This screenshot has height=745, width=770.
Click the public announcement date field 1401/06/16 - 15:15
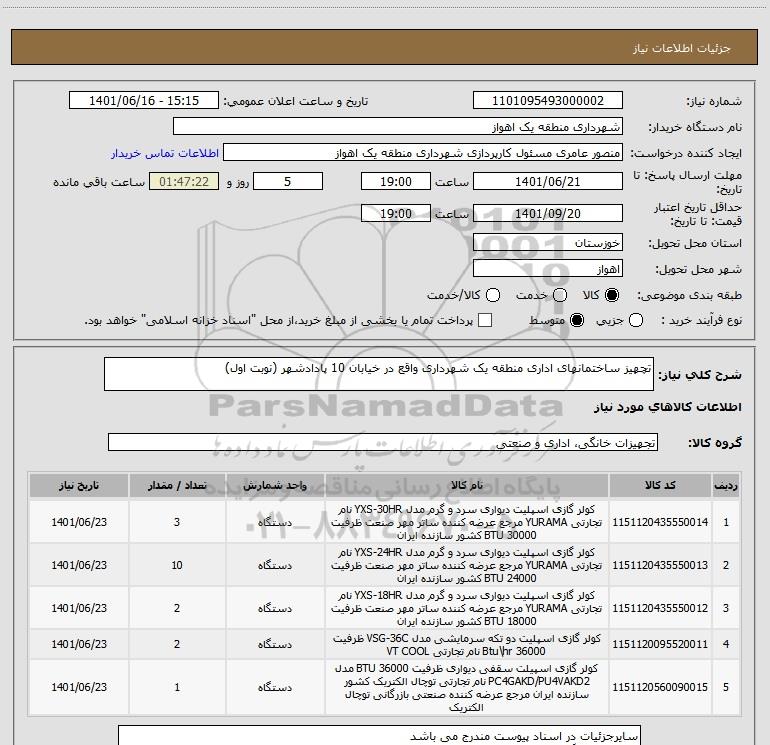144,101
